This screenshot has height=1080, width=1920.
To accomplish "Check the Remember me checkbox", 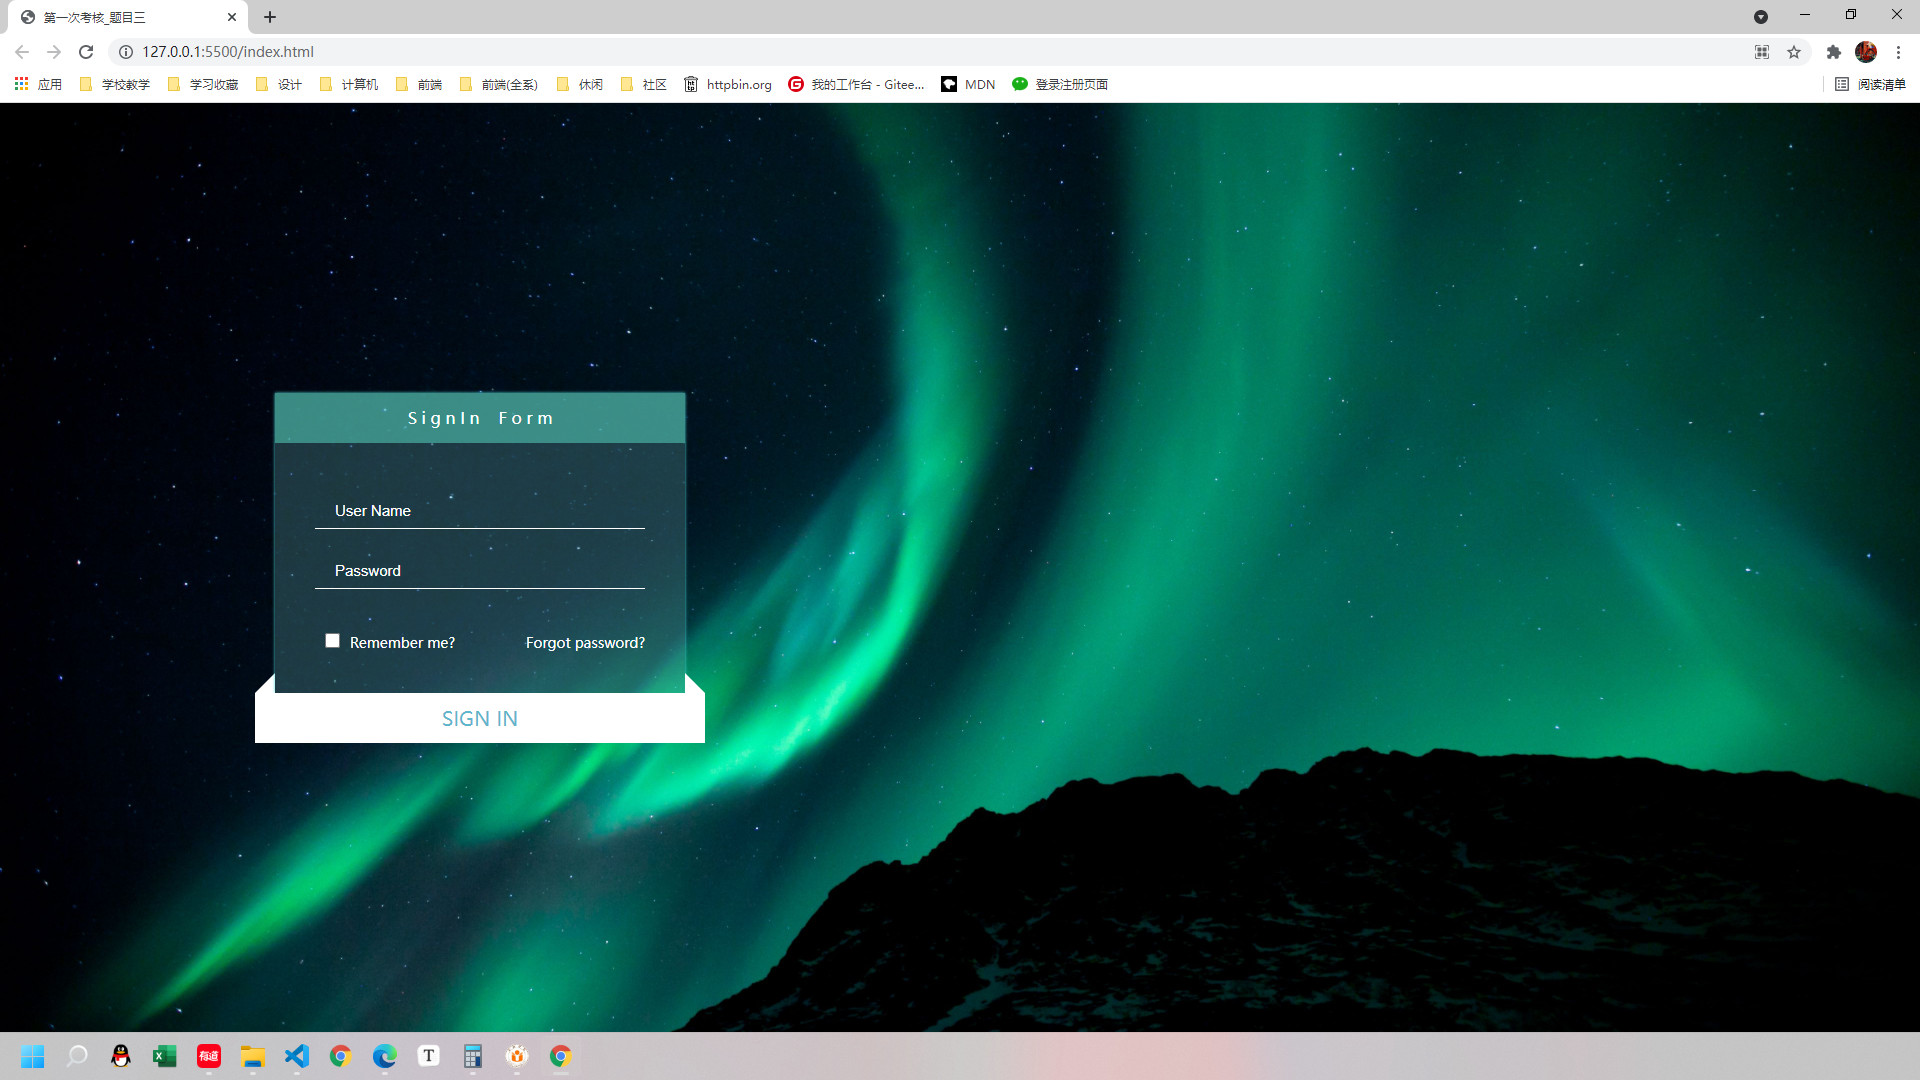I will [332, 641].
